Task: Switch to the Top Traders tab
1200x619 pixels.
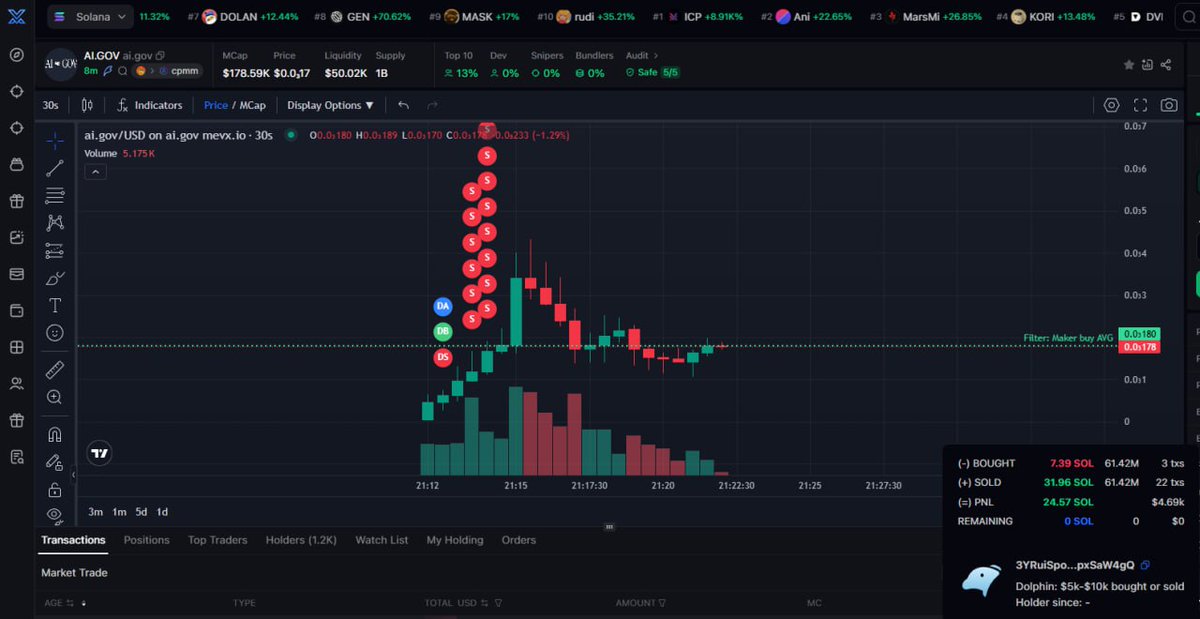Action: point(217,540)
